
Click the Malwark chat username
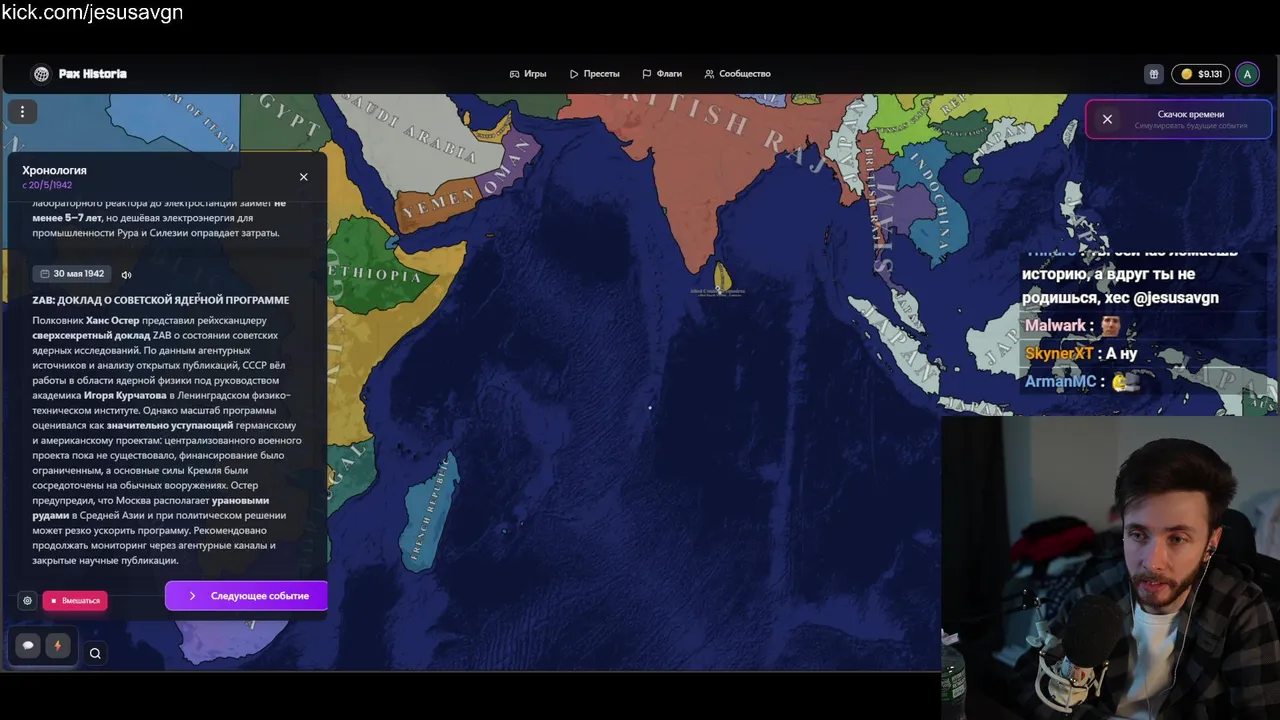click(x=1055, y=326)
